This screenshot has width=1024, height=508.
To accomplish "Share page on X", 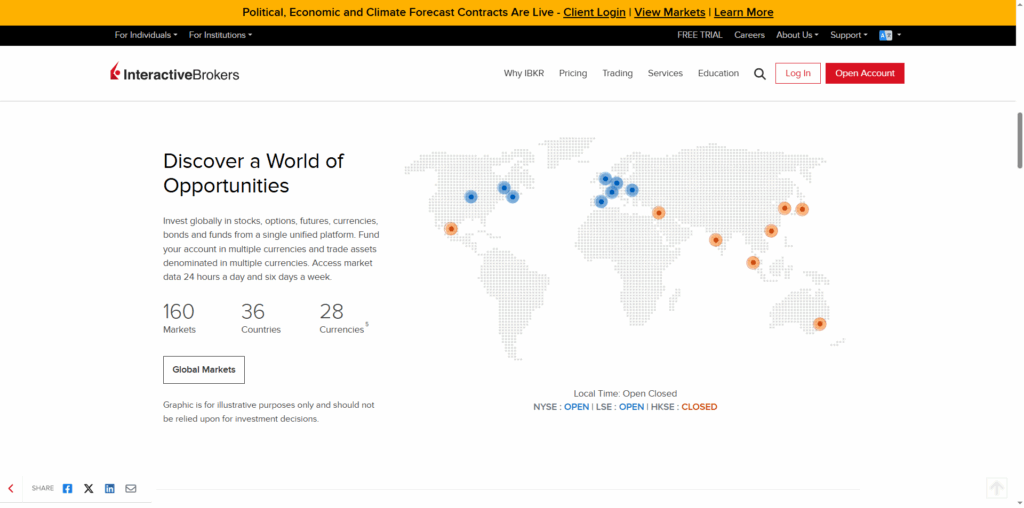I will pyautogui.click(x=89, y=488).
